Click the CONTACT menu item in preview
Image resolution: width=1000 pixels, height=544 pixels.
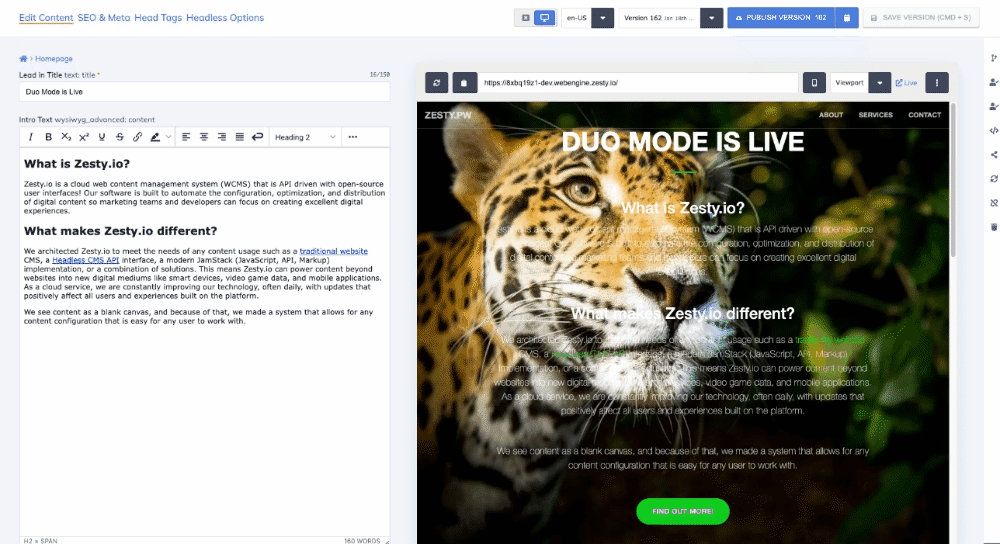click(x=925, y=115)
